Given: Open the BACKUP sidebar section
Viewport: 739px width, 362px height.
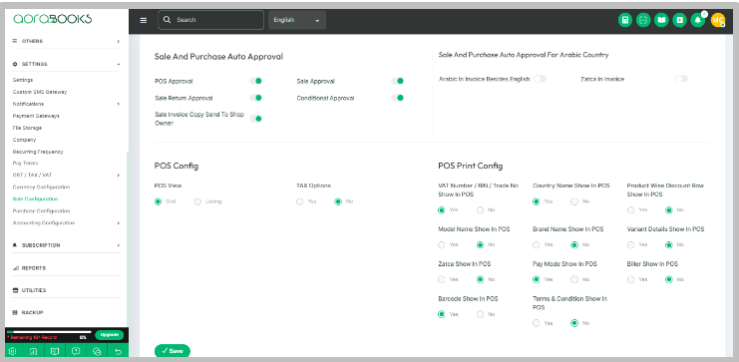Looking at the screenshot, I should coord(66,313).
